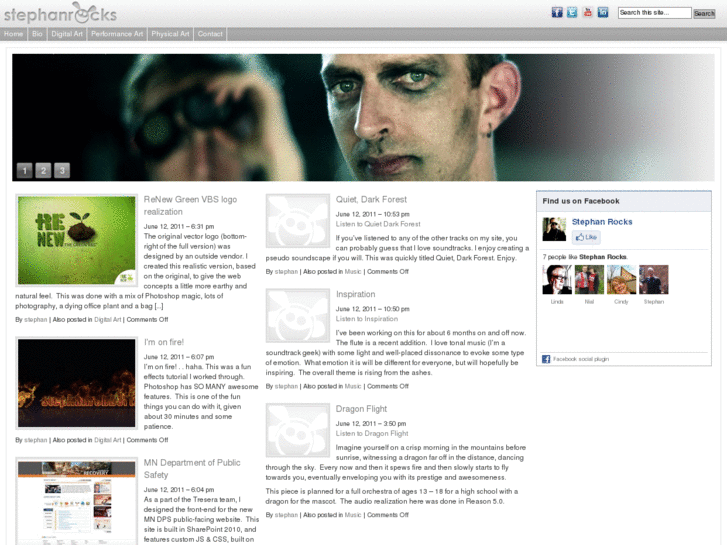Open the Quiet, Dark Forest post title
Screen dimensions: 727x545
(x=371, y=199)
